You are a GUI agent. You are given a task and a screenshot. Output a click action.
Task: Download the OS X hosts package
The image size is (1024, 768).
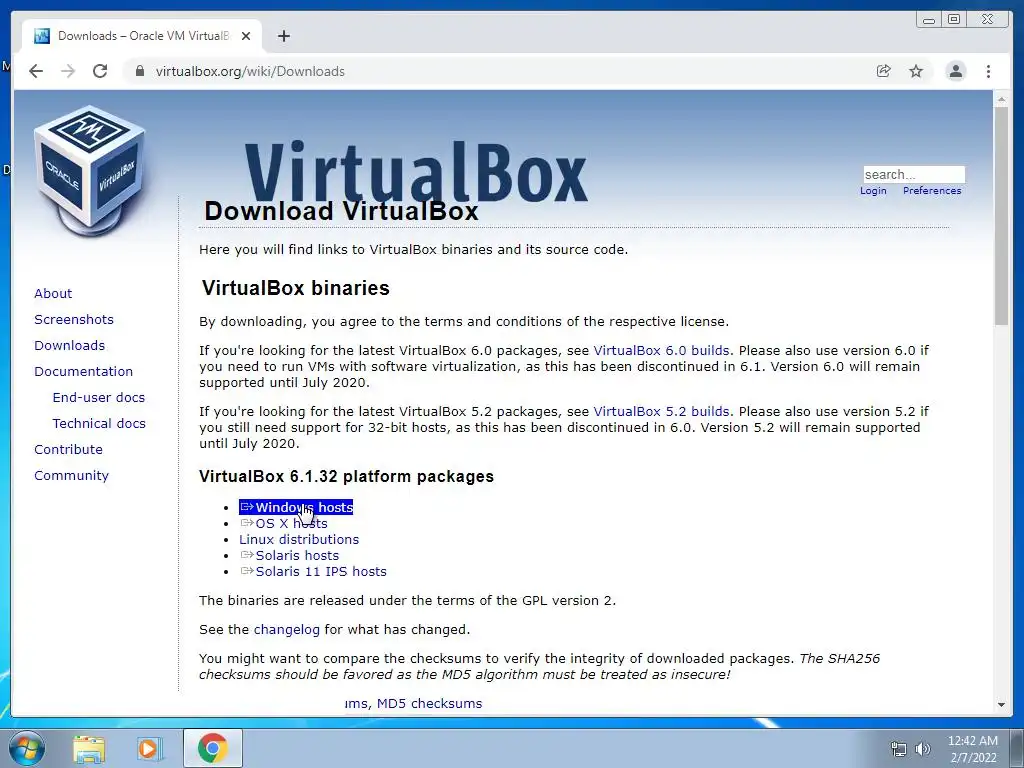pyautogui.click(x=283, y=524)
